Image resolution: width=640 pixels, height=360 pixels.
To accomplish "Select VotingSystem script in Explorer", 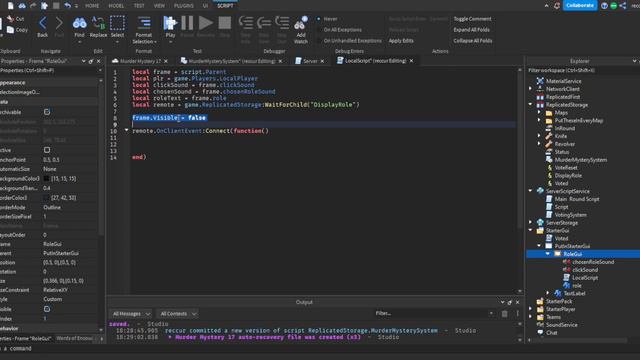I will (x=570, y=215).
